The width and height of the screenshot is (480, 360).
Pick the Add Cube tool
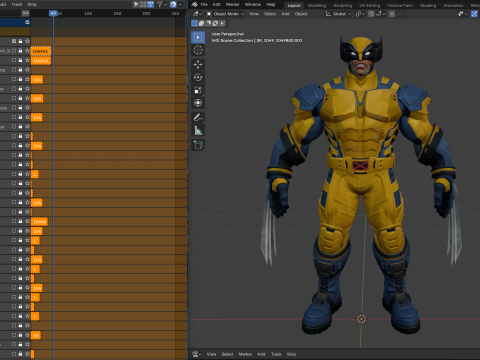coord(198,145)
